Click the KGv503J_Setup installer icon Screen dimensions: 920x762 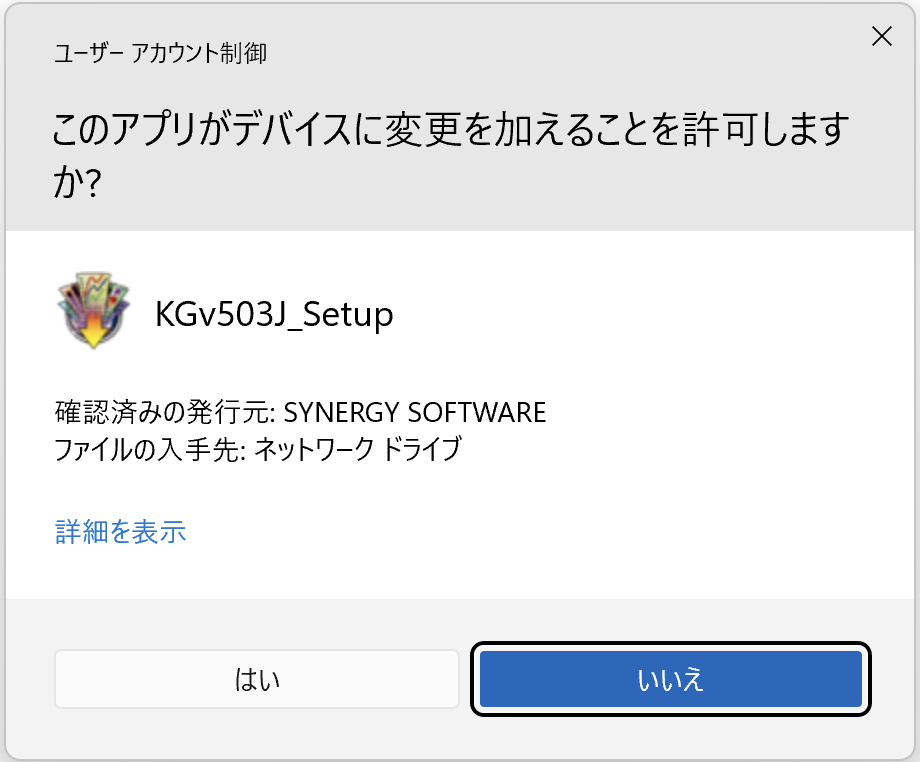(x=94, y=314)
